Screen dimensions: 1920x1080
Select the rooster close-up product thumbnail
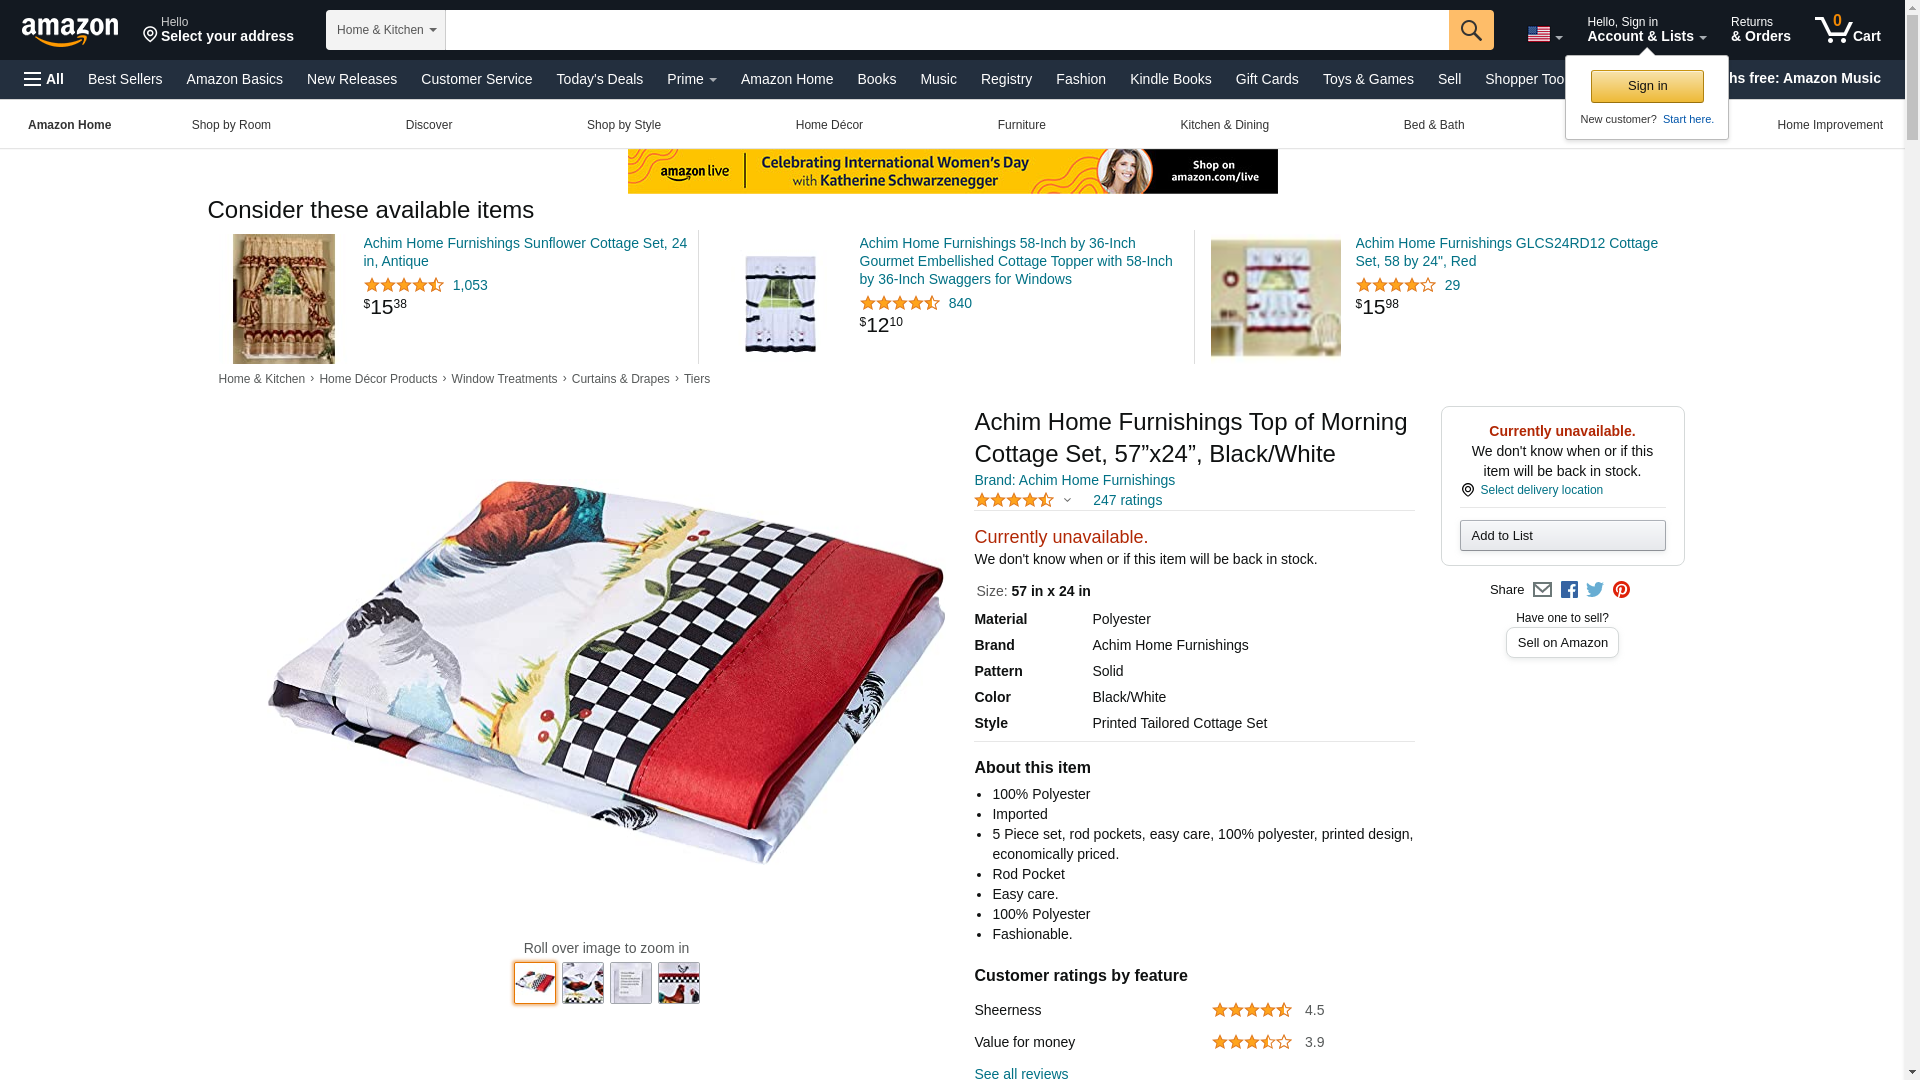679,983
